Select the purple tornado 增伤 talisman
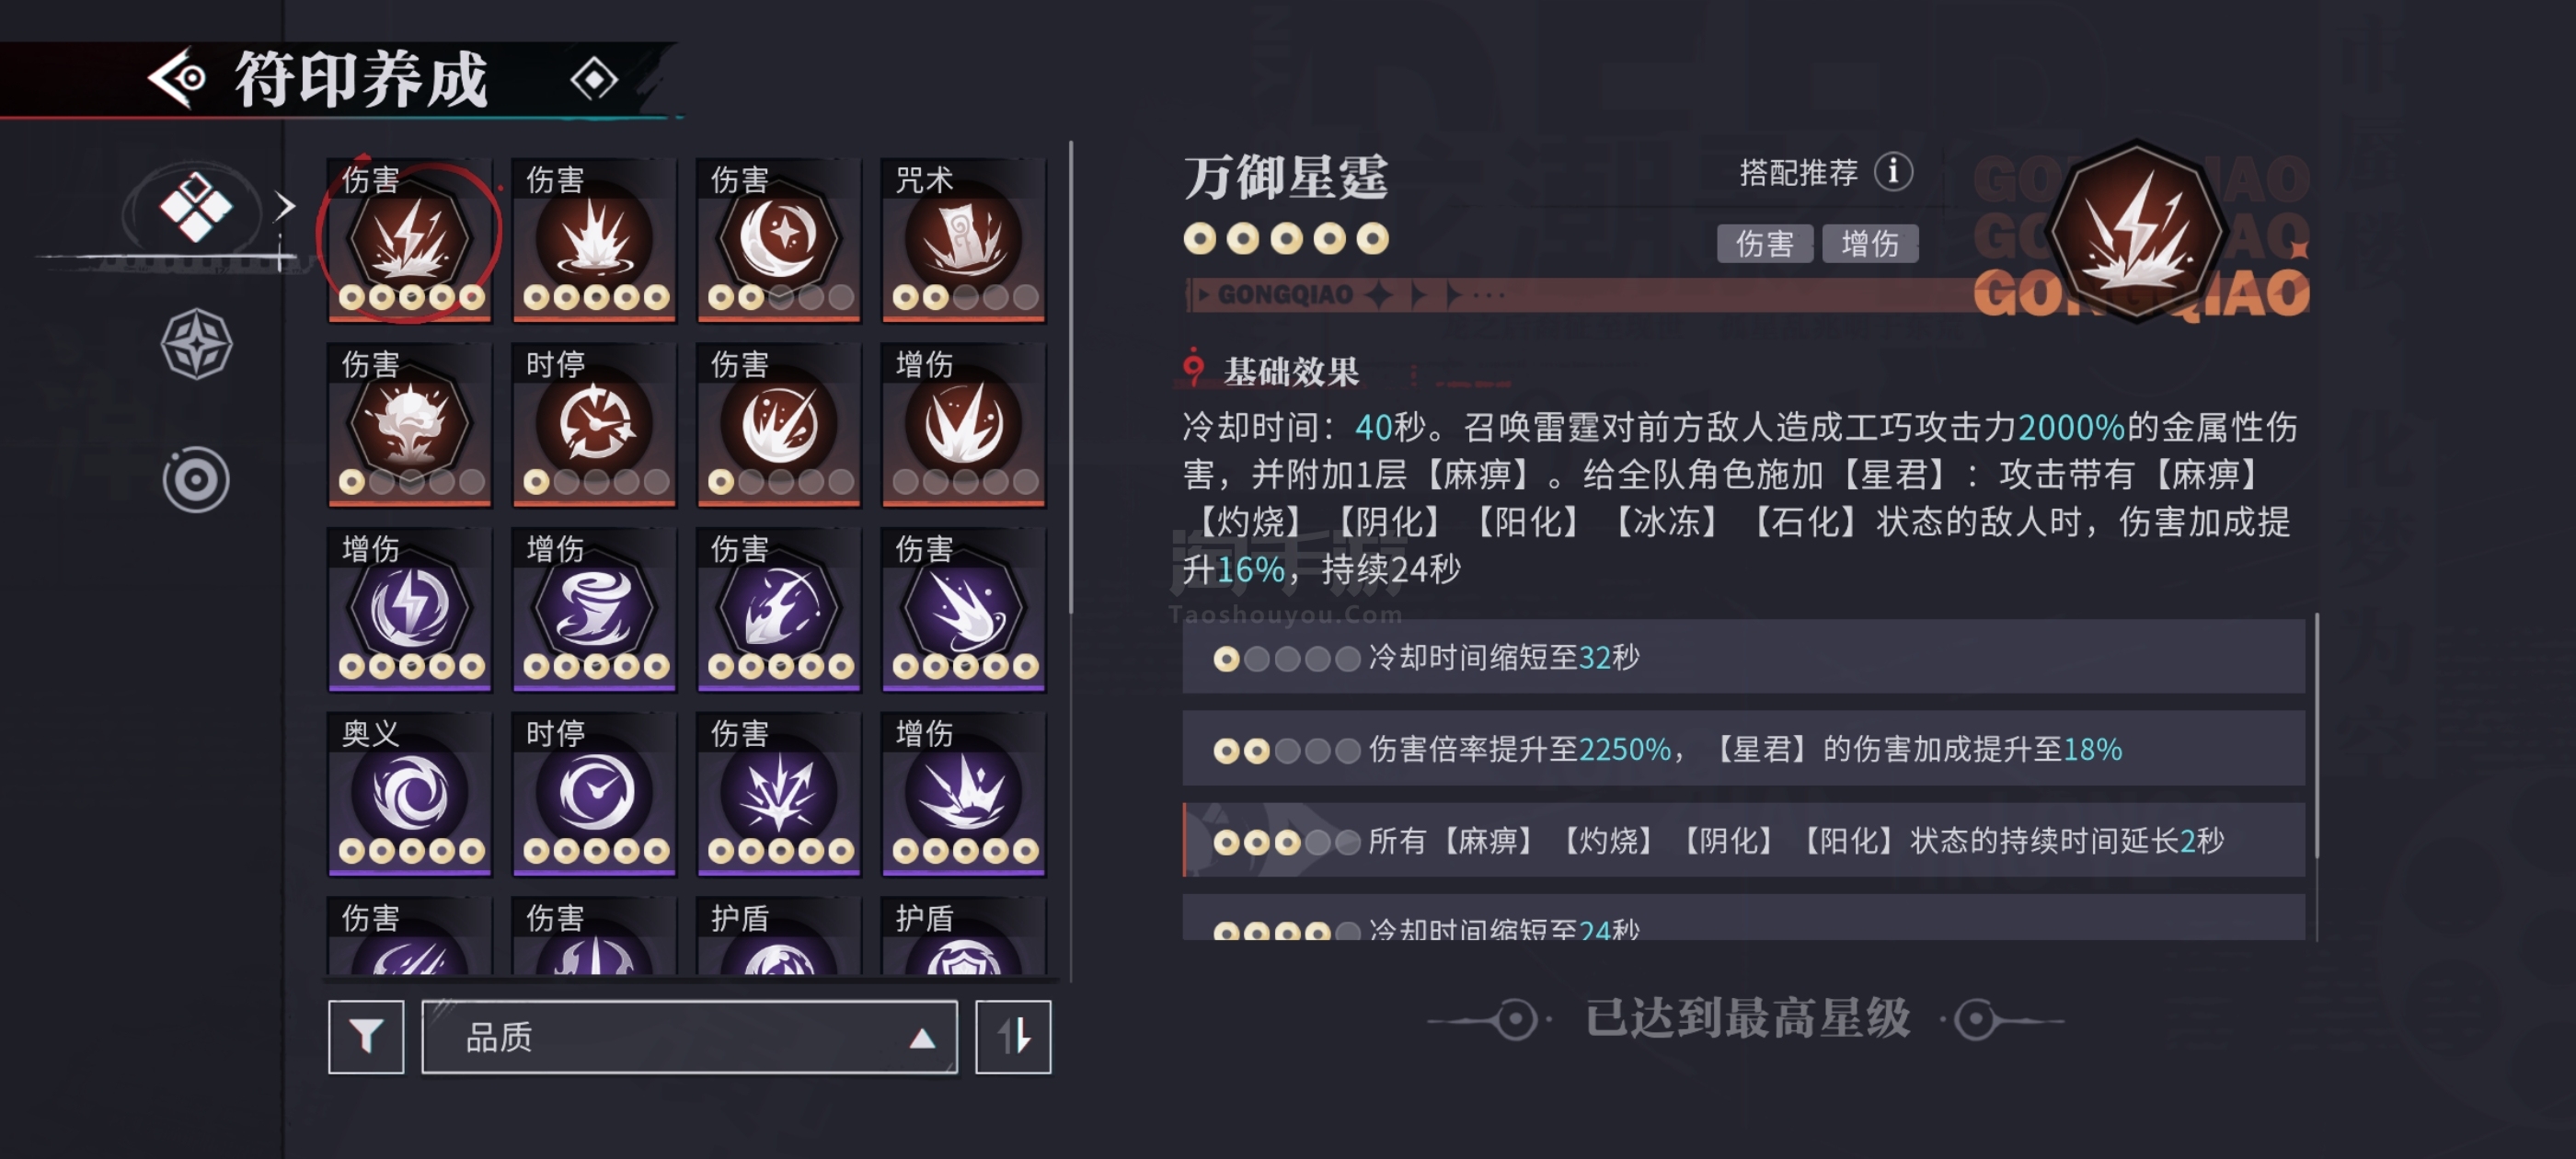2576x1159 pixels. 594,609
